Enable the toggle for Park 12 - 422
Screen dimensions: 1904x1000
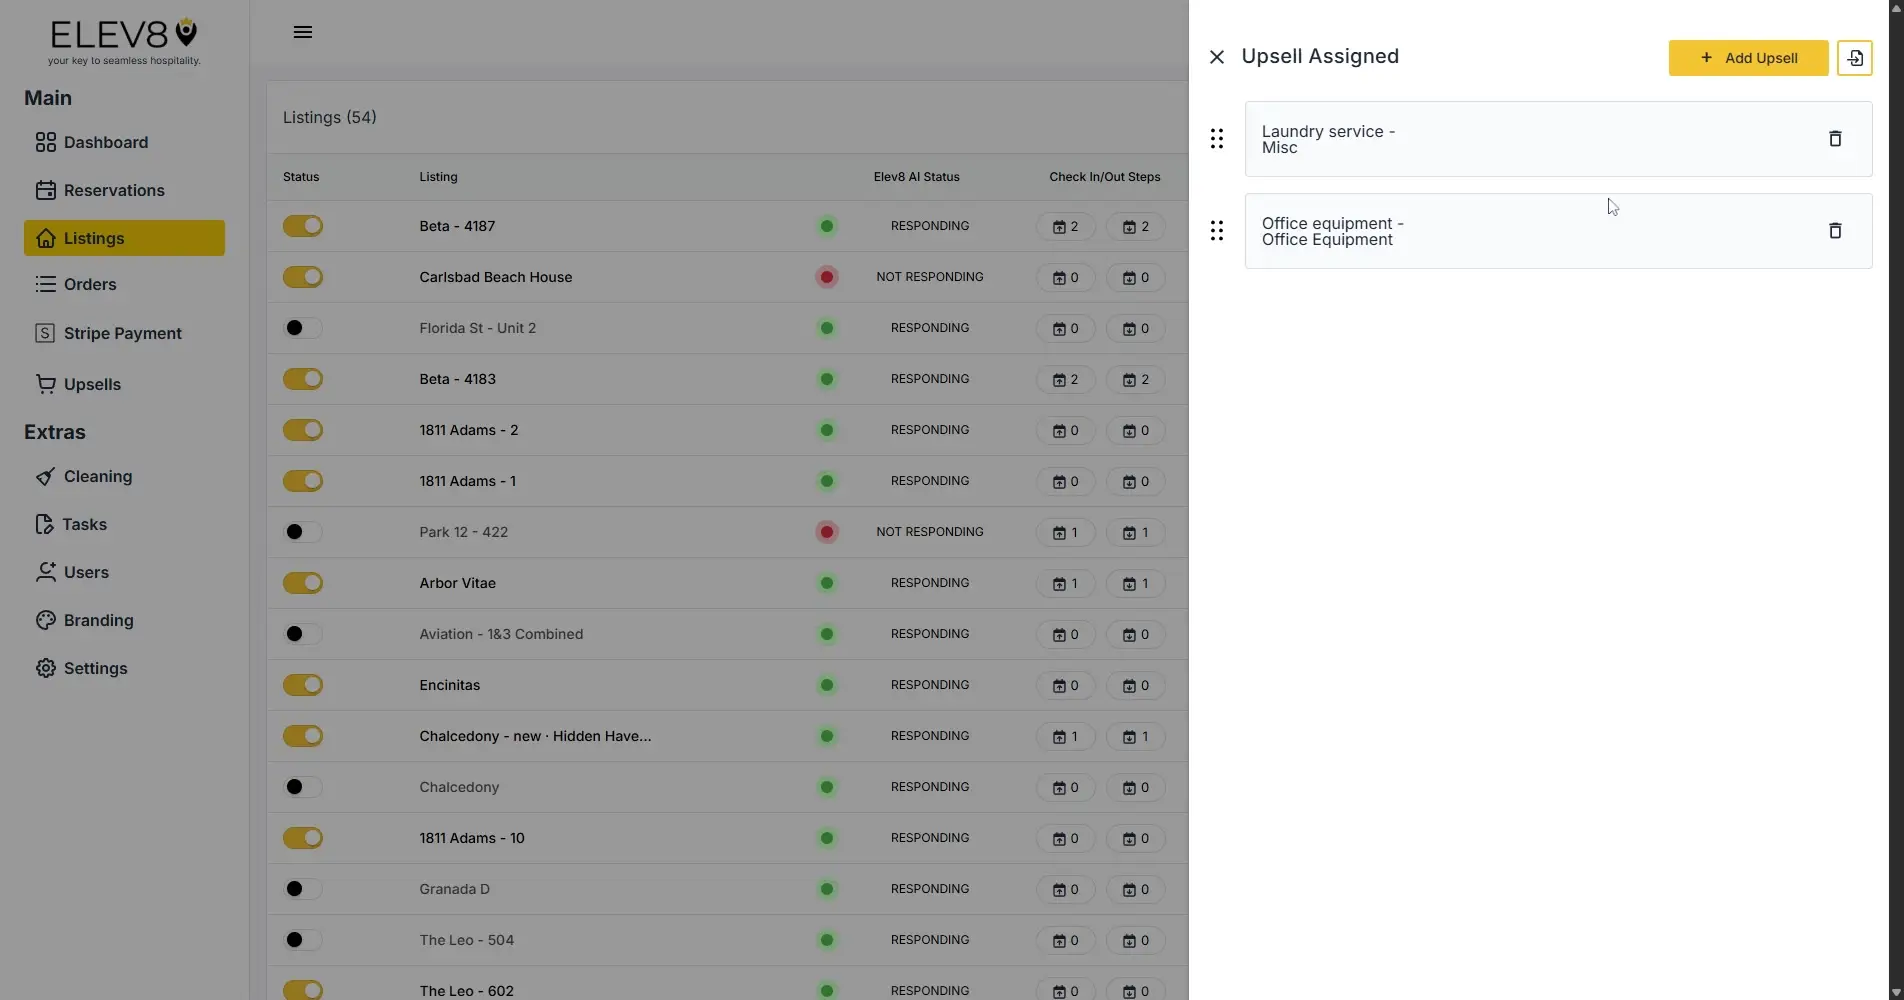[x=301, y=531]
